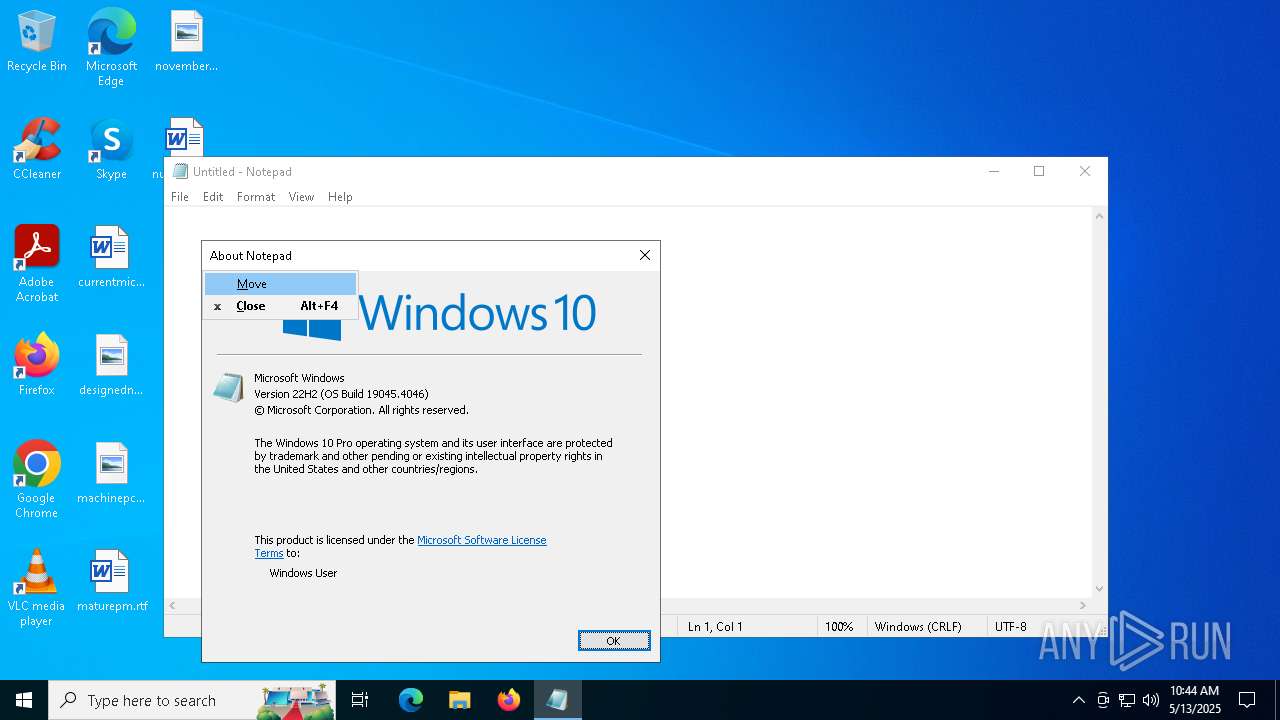This screenshot has width=1280, height=720.
Task: Open the Recycle Bin desktop icon
Action: click(x=37, y=42)
